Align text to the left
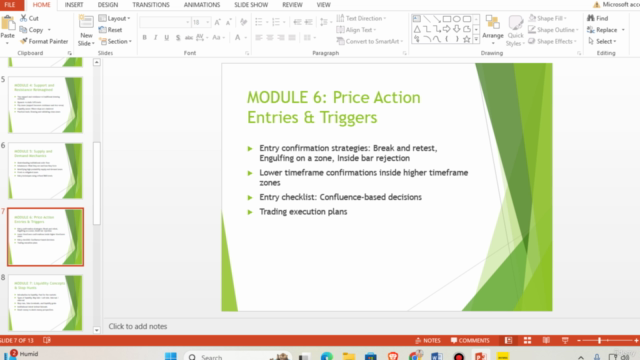The width and height of the screenshot is (640, 360). coord(259,38)
